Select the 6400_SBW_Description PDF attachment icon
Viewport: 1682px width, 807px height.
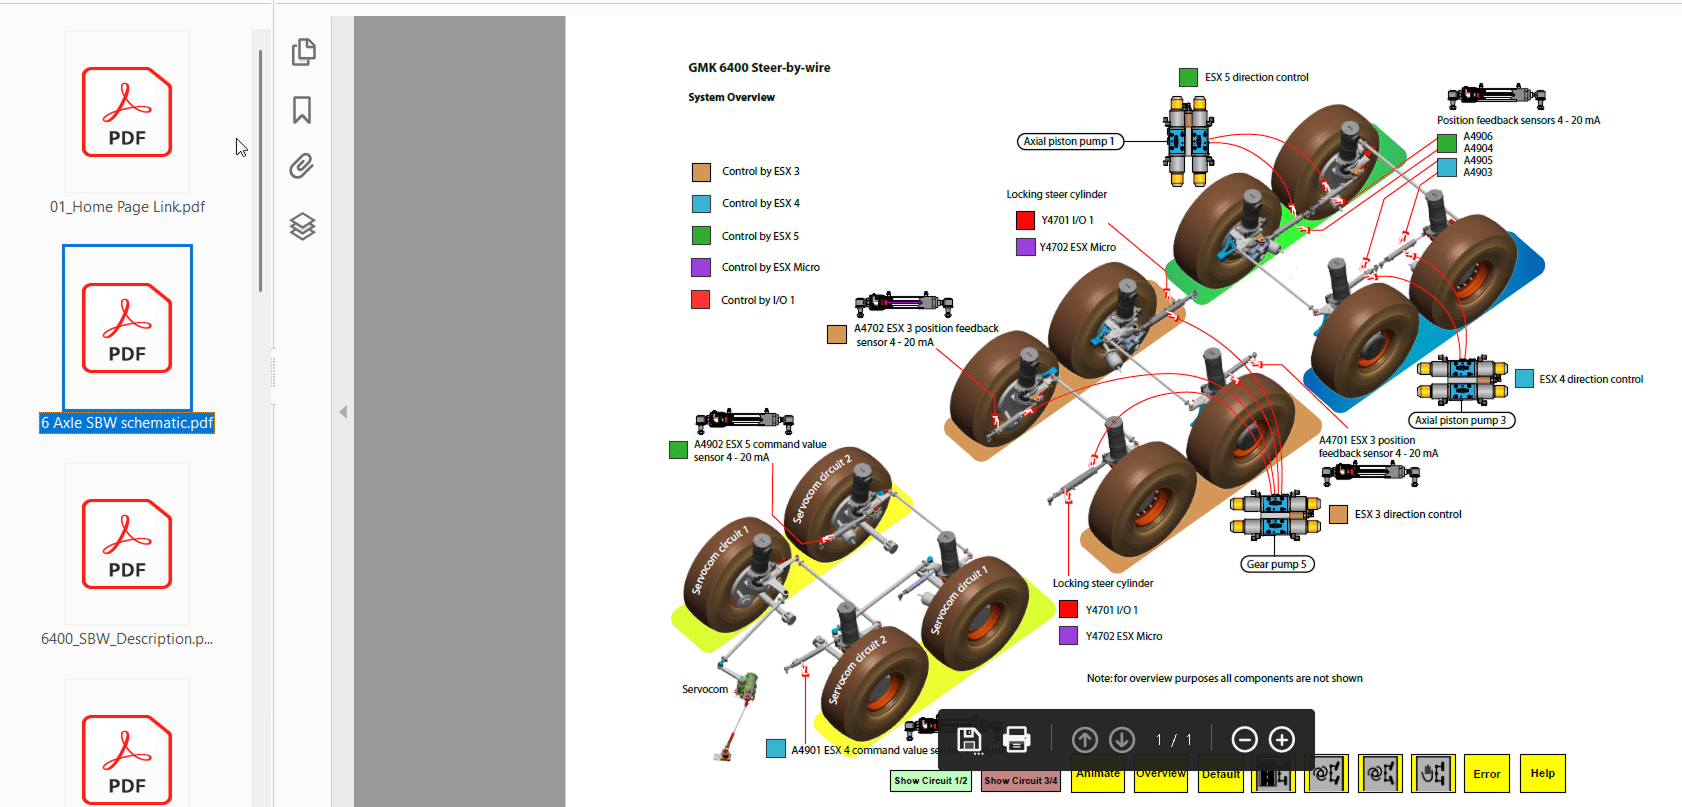[x=127, y=544]
